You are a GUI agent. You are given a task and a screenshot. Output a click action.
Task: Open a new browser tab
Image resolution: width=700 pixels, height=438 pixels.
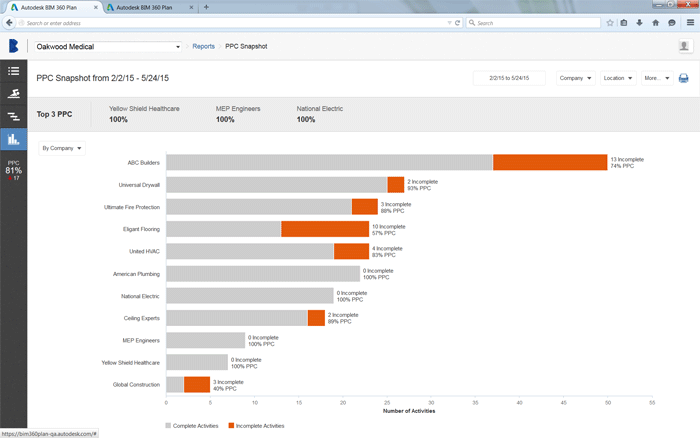tap(206, 7)
